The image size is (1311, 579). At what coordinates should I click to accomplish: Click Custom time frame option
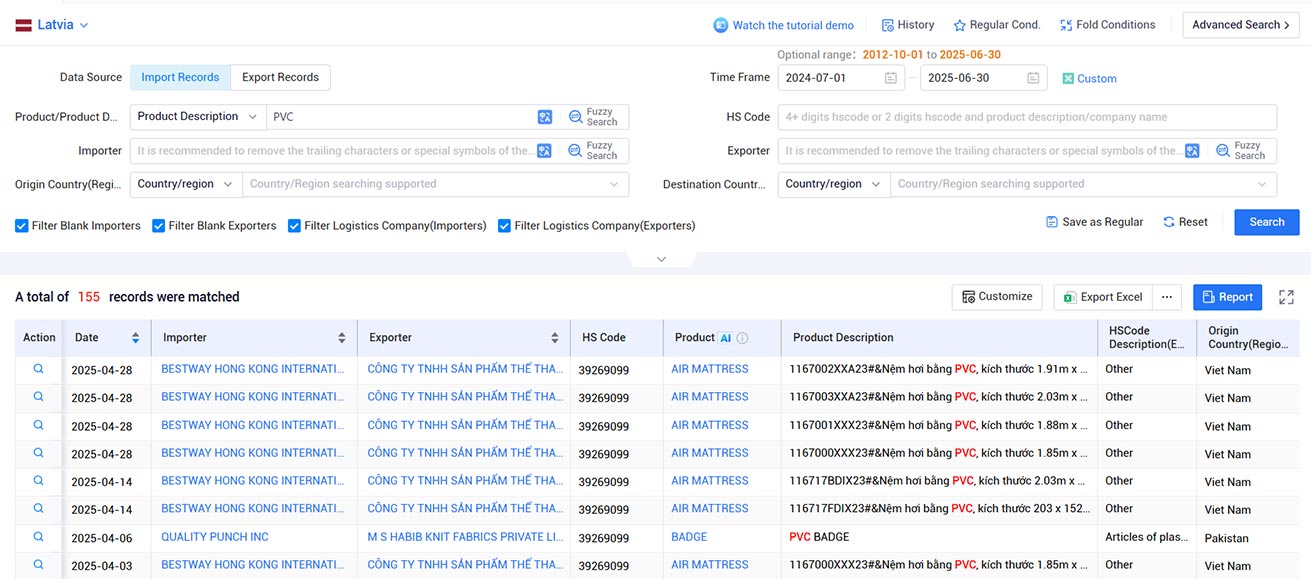click(x=1089, y=78)
